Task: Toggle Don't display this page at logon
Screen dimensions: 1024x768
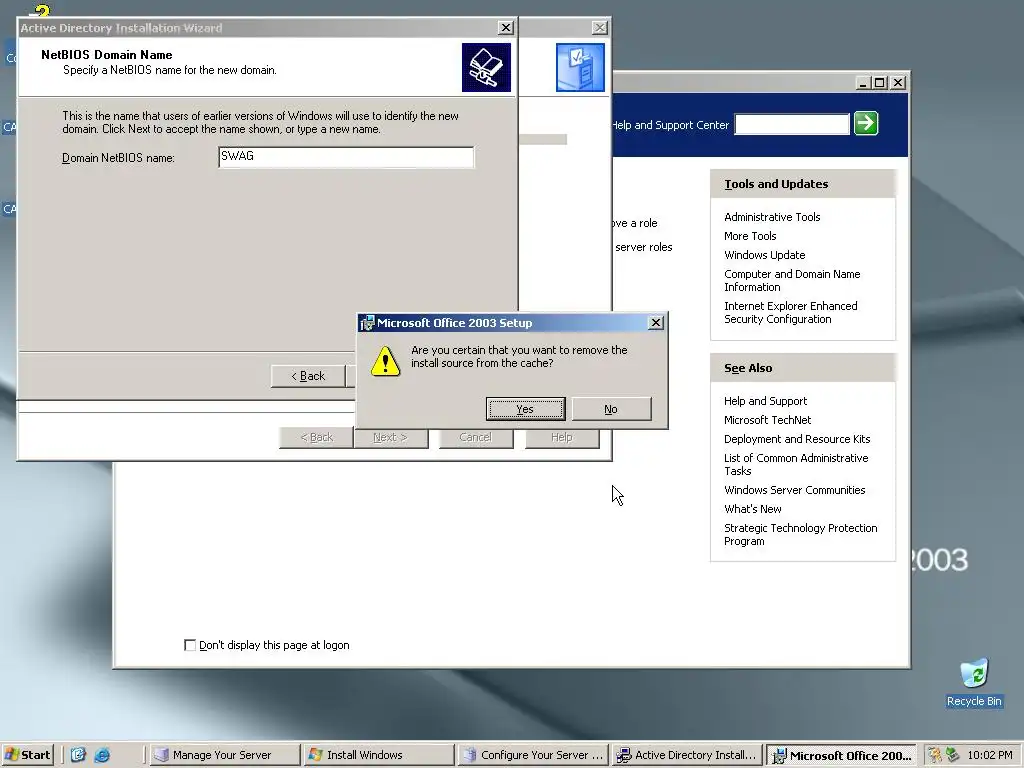Action: click(x=190, y=645)
